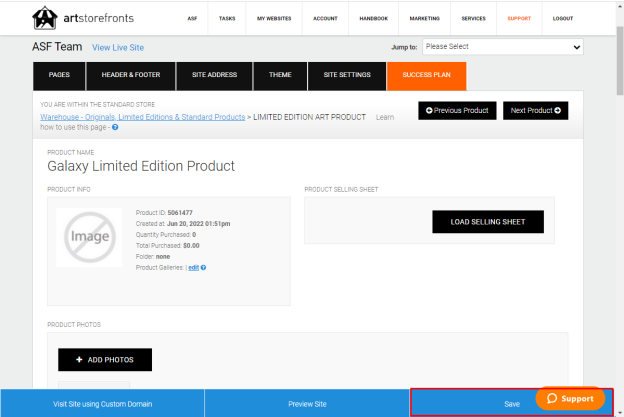Click the artstorefronts logo icon

pos(45,18)
